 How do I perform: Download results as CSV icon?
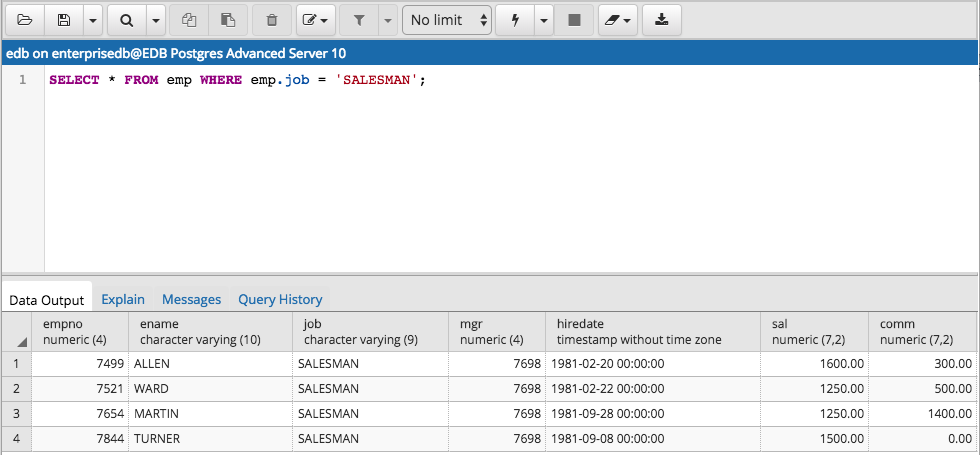pyautogui.click(x=662, y=20)
